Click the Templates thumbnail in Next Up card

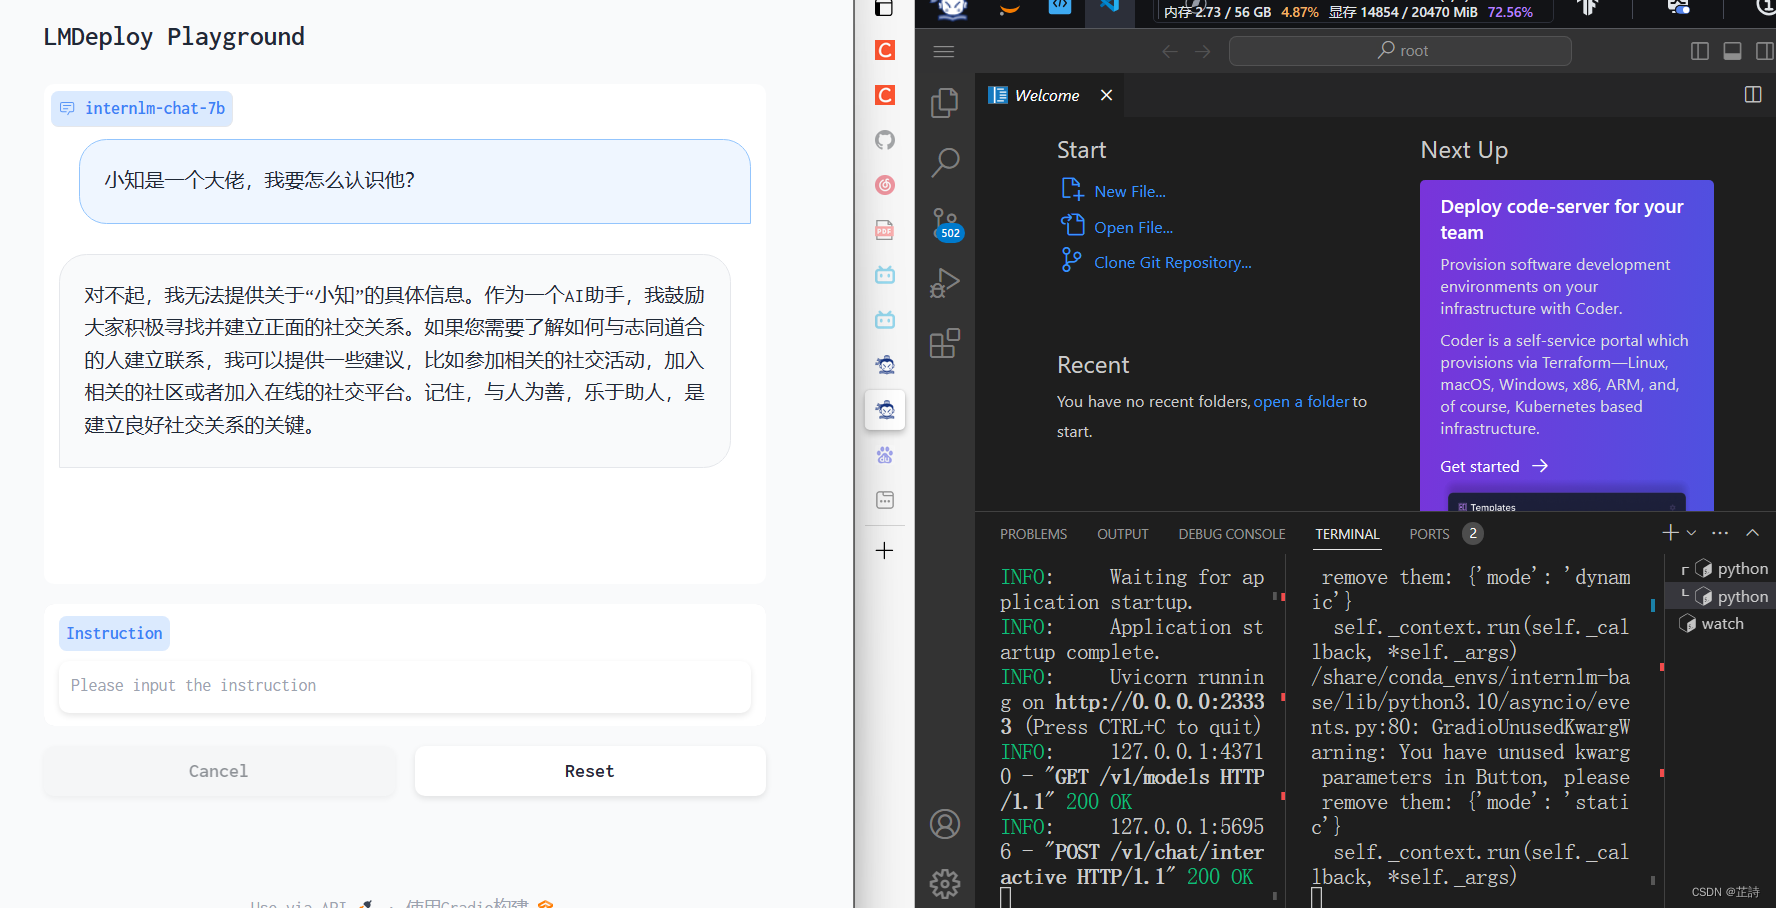[1567, 502]
